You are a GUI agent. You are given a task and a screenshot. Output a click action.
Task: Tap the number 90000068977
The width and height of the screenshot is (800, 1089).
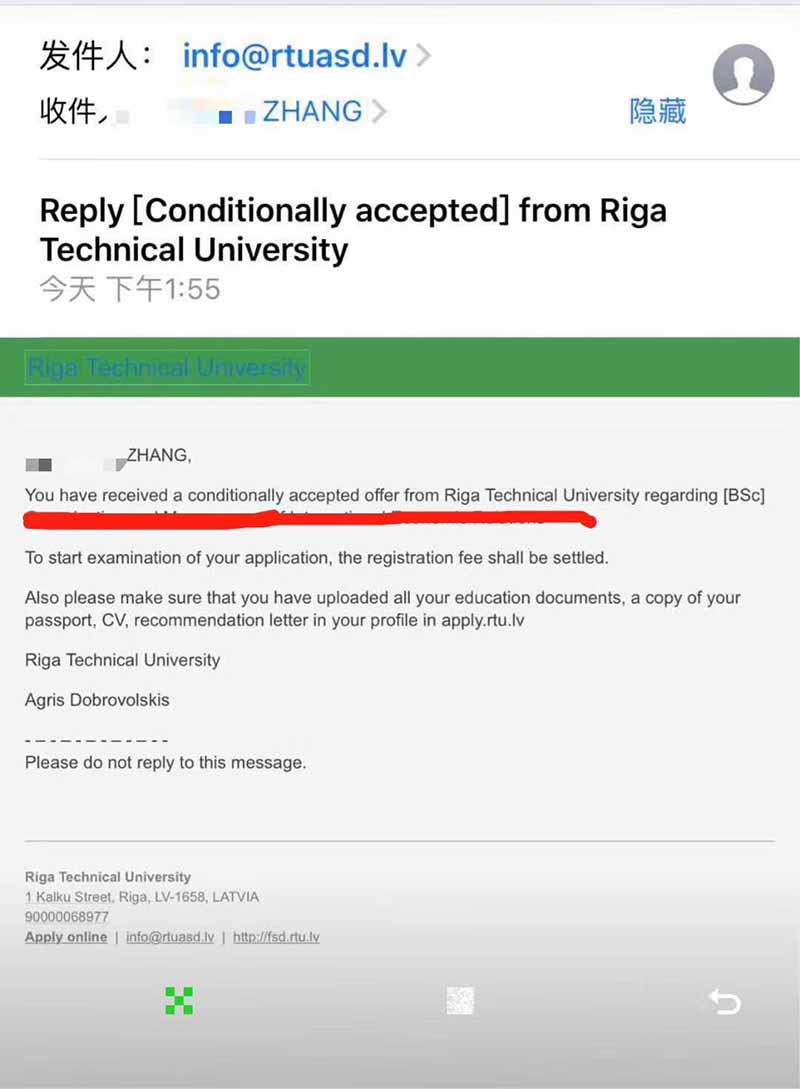pos(67,917)
